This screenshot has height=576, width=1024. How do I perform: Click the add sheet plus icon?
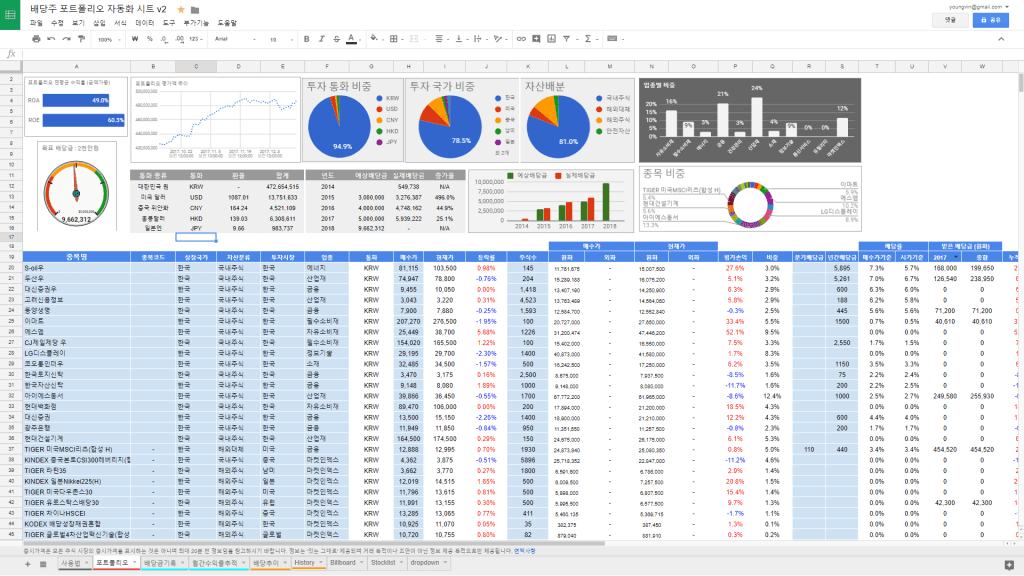coord(27,564)
